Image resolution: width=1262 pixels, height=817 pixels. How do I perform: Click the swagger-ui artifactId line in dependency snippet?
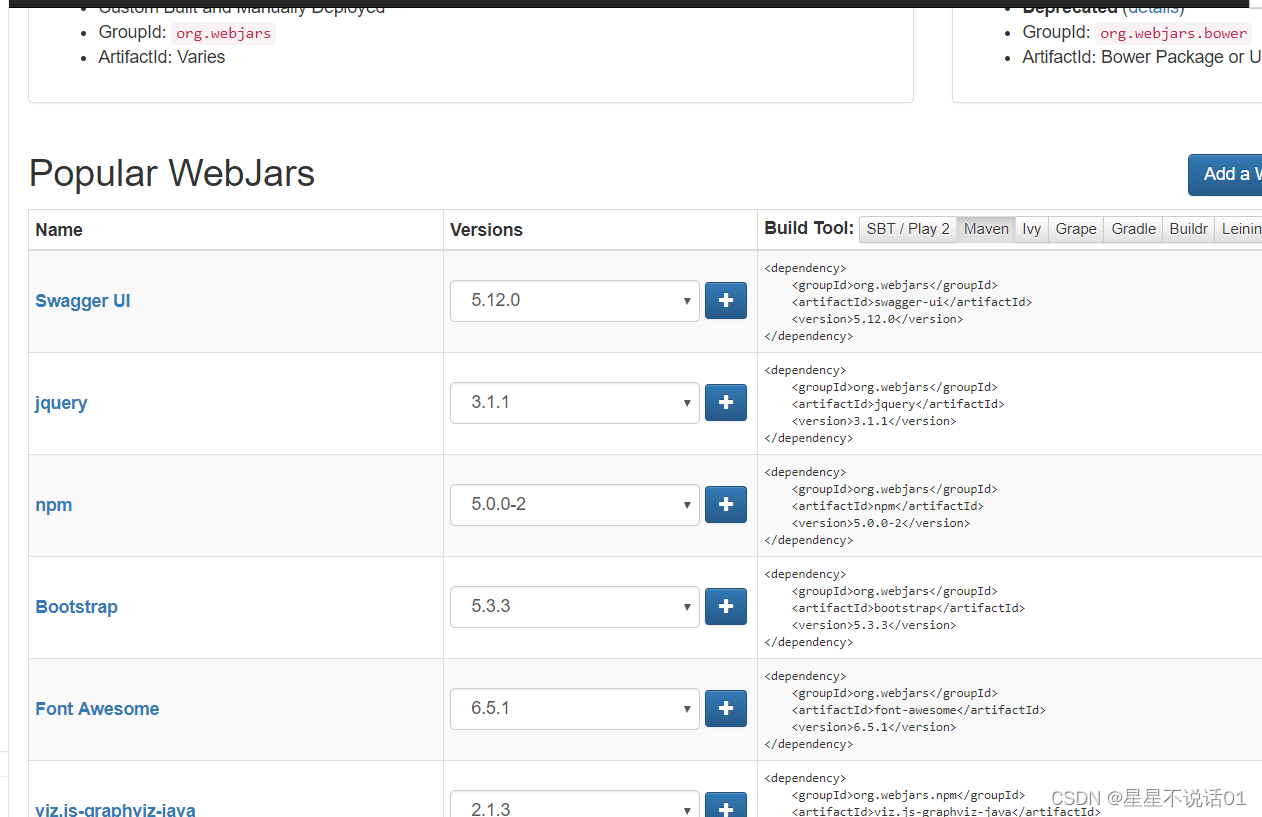(912, 302)
